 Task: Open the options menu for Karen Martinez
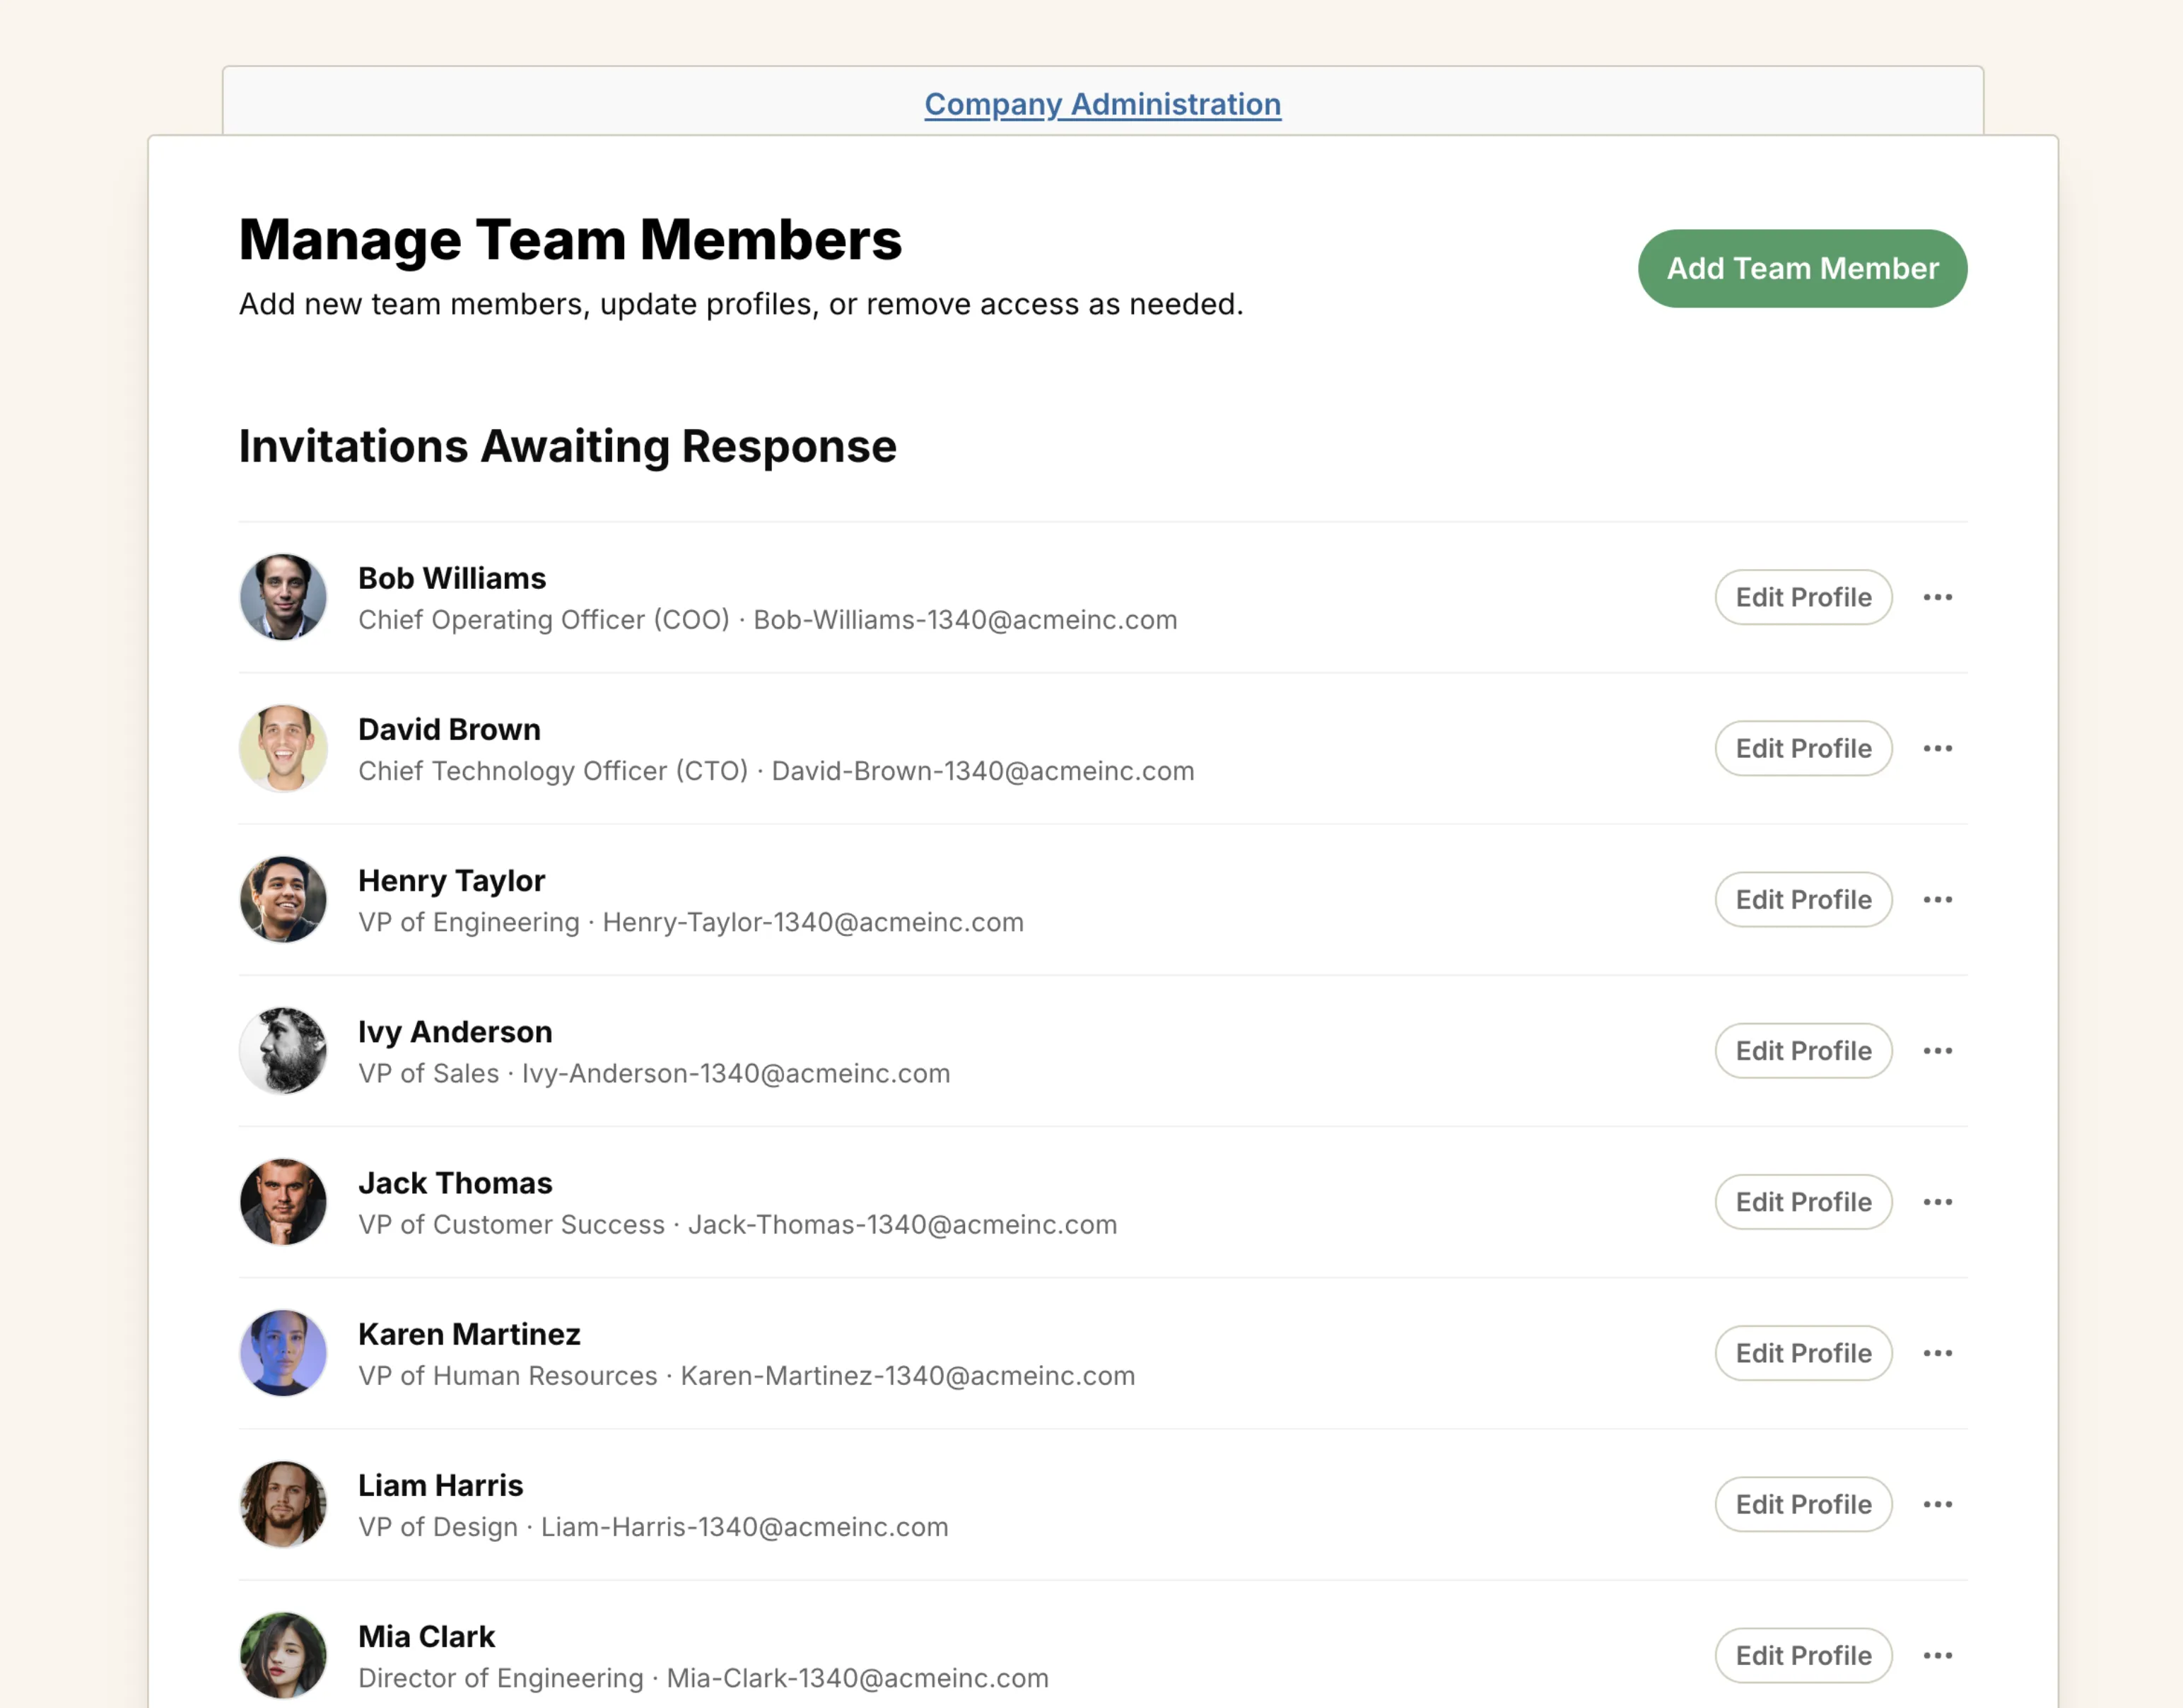tap(1938, 1353)
